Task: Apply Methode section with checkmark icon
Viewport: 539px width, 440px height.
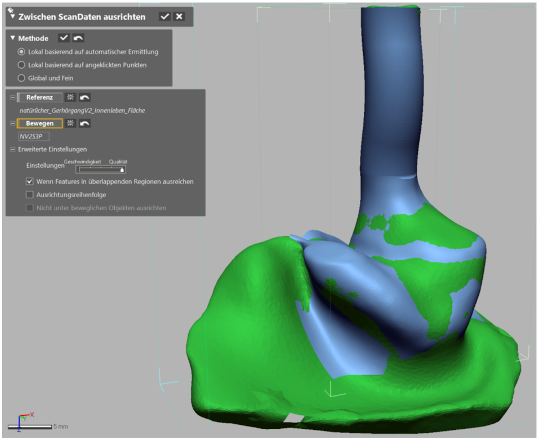Action: (64, 38)
